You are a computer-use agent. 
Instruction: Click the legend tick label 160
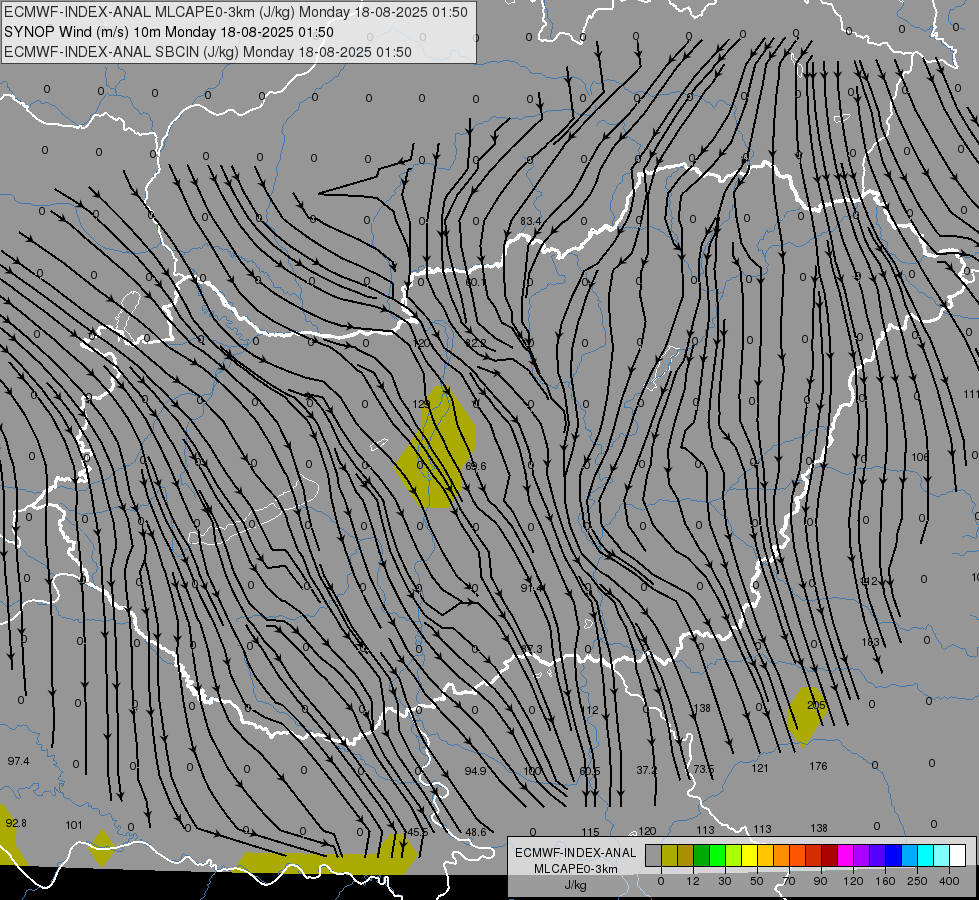885,881
